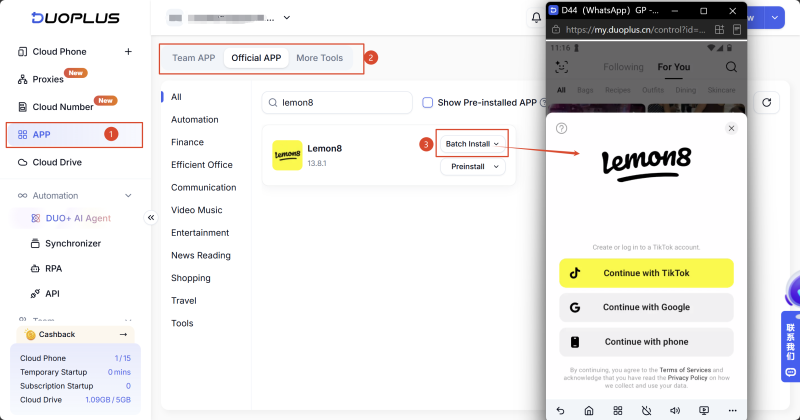Tap the home icon in phone toolbar
800x420 pixels.
(589, 411)
